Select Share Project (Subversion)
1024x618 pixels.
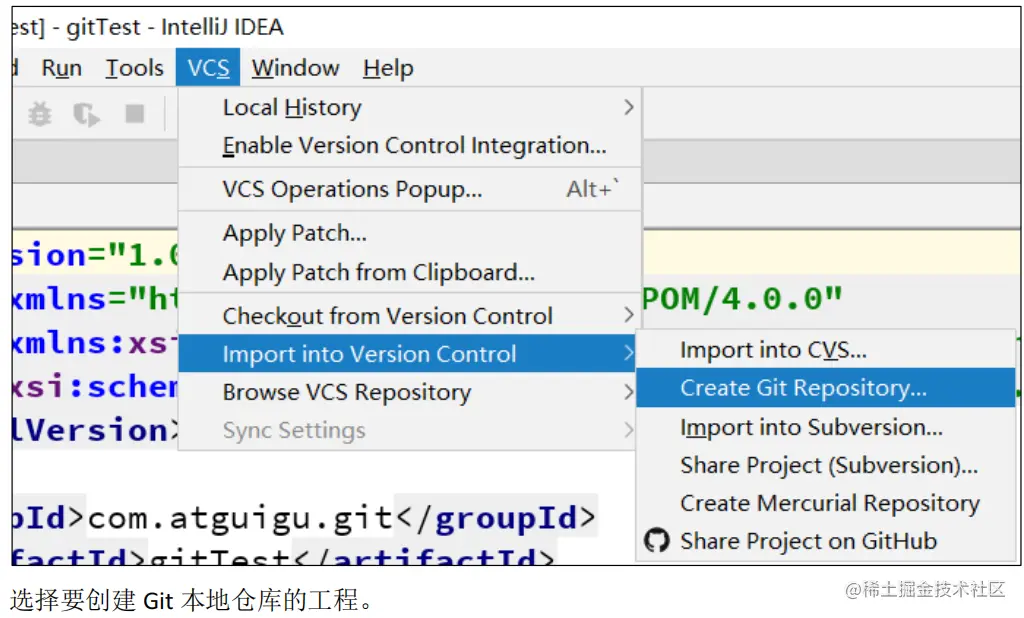pyautogui.click(x=825, y=465)
